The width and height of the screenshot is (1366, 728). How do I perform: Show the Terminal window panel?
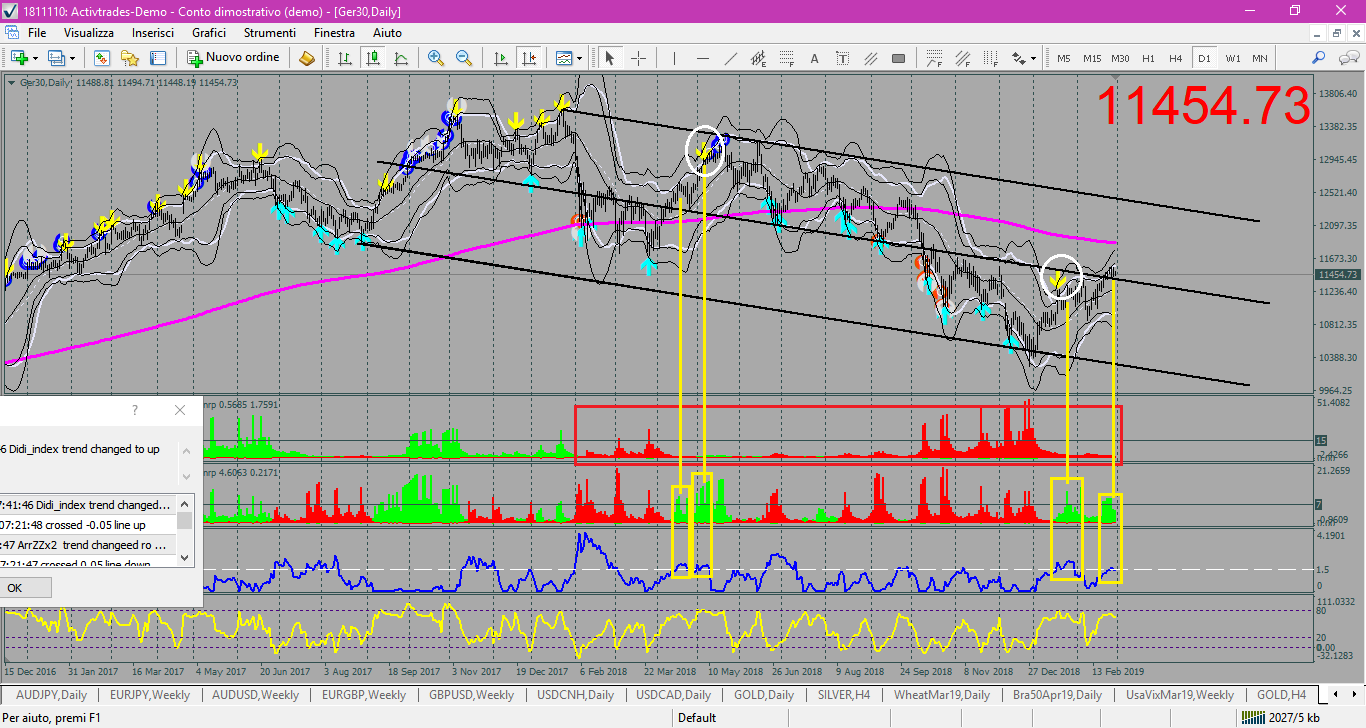coord(158,58)
